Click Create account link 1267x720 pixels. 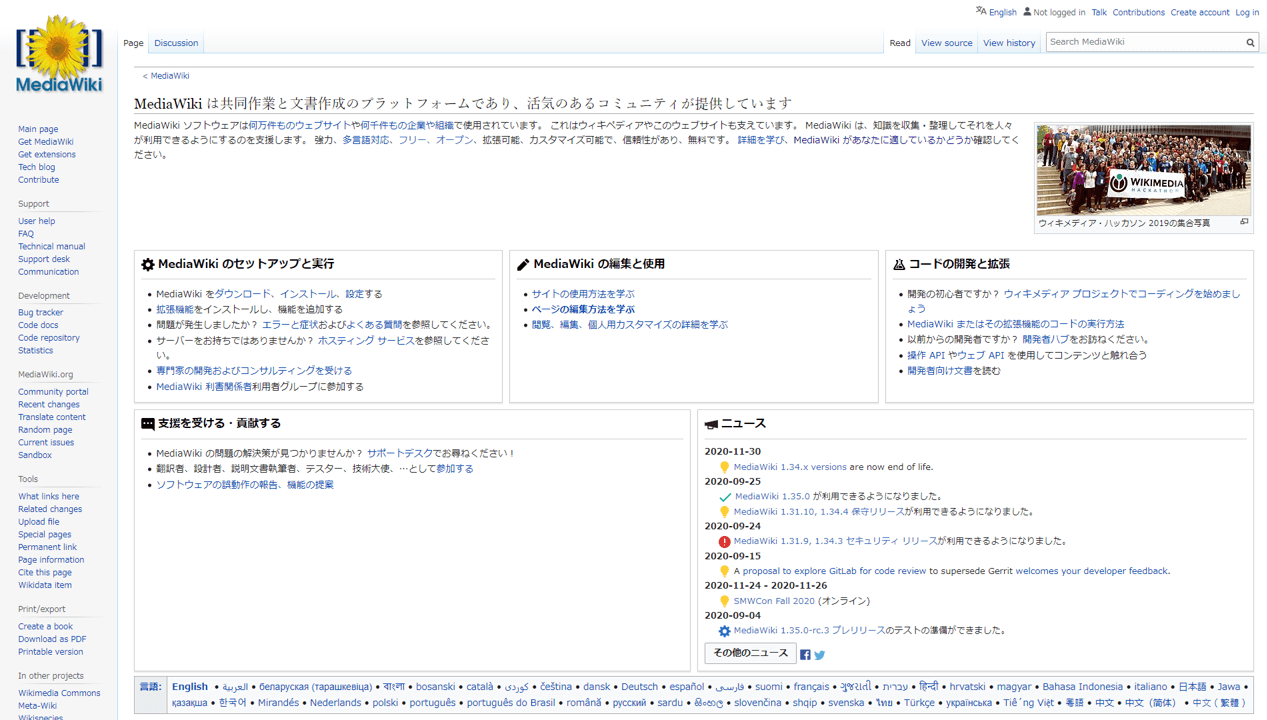1199,12
